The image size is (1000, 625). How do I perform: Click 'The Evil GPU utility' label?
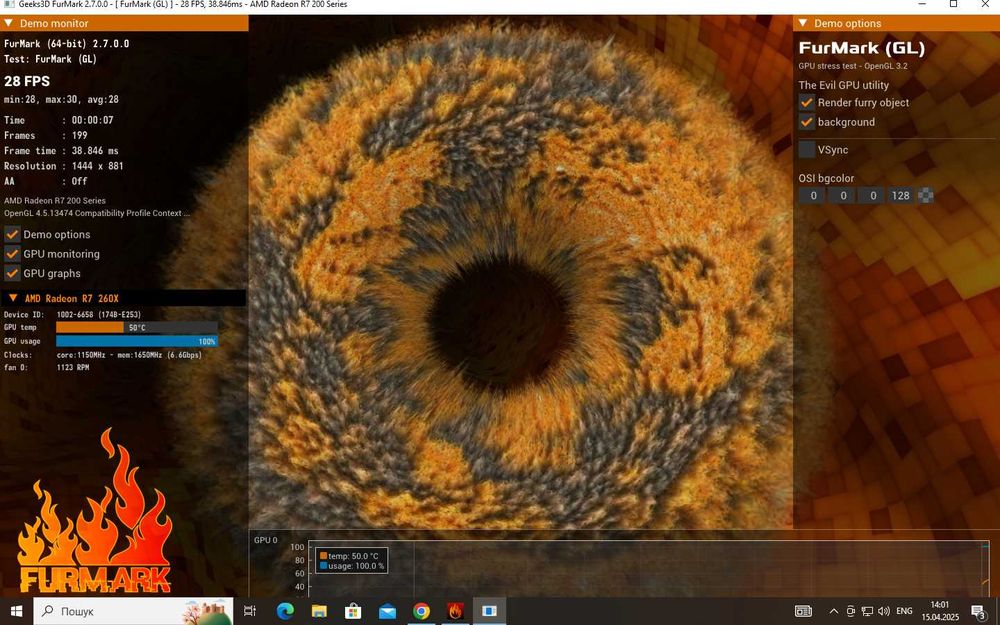pos(843,85)
